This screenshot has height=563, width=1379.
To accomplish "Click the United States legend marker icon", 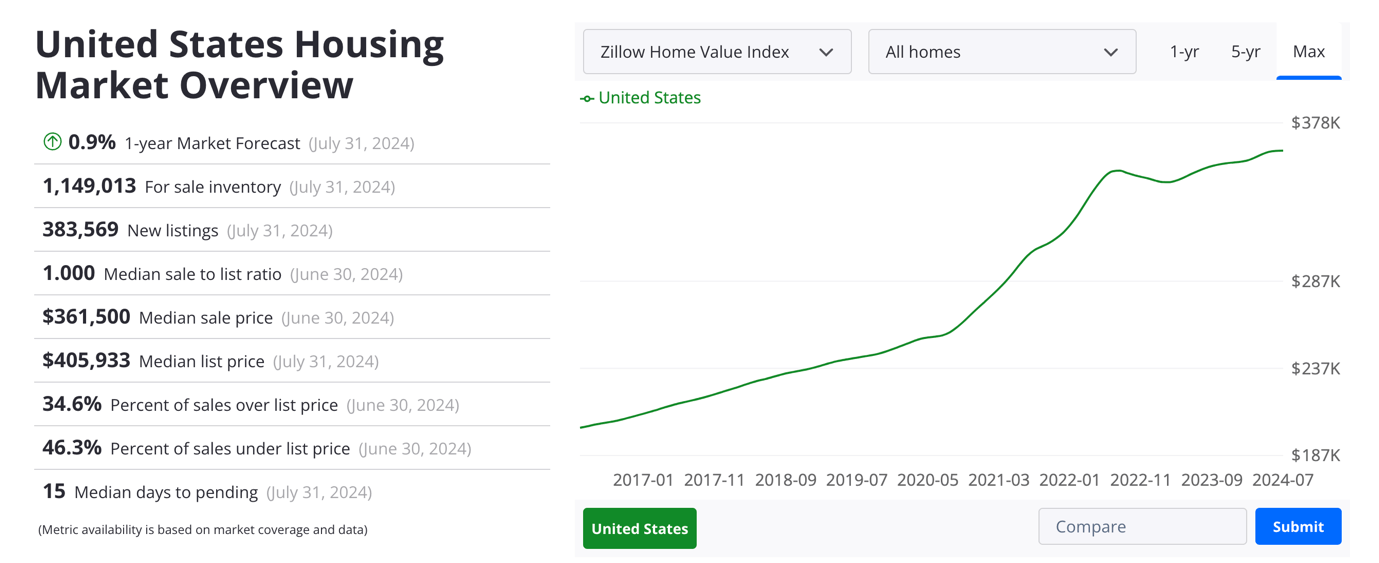I will [x=587, y=98].
